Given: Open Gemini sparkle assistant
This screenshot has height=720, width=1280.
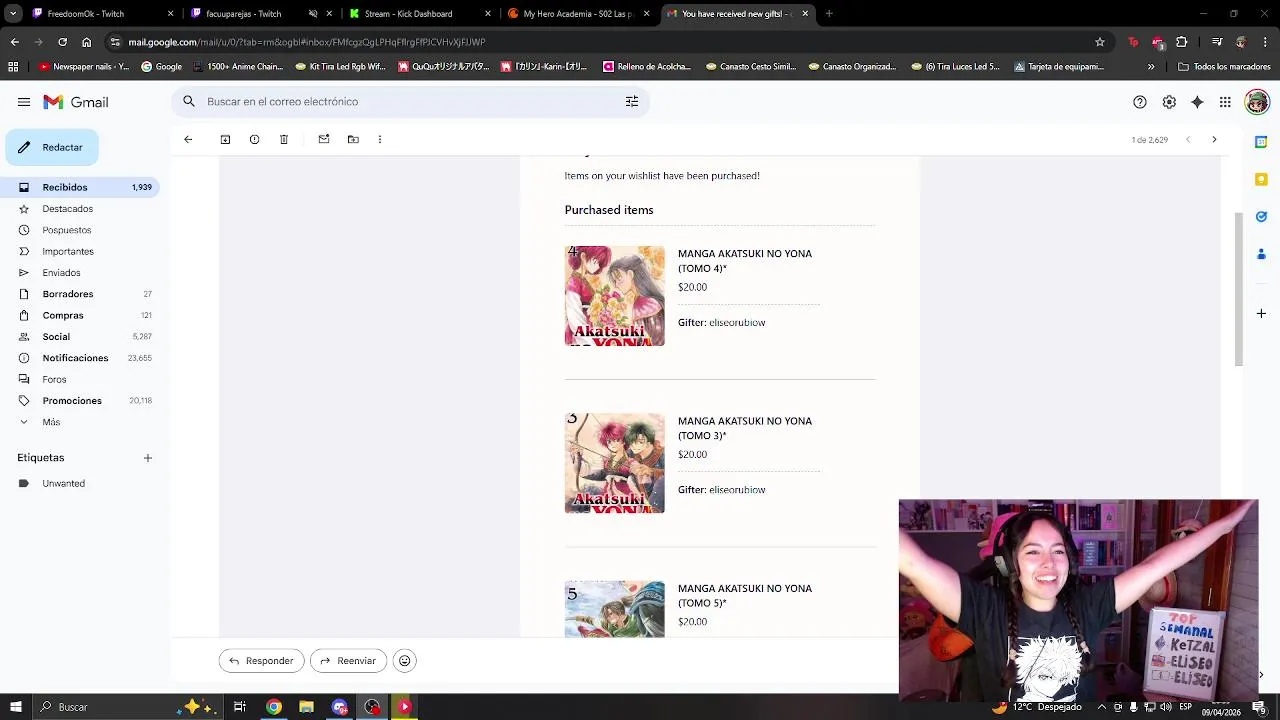Looking at the screenshot, I should coord(1197,102).
